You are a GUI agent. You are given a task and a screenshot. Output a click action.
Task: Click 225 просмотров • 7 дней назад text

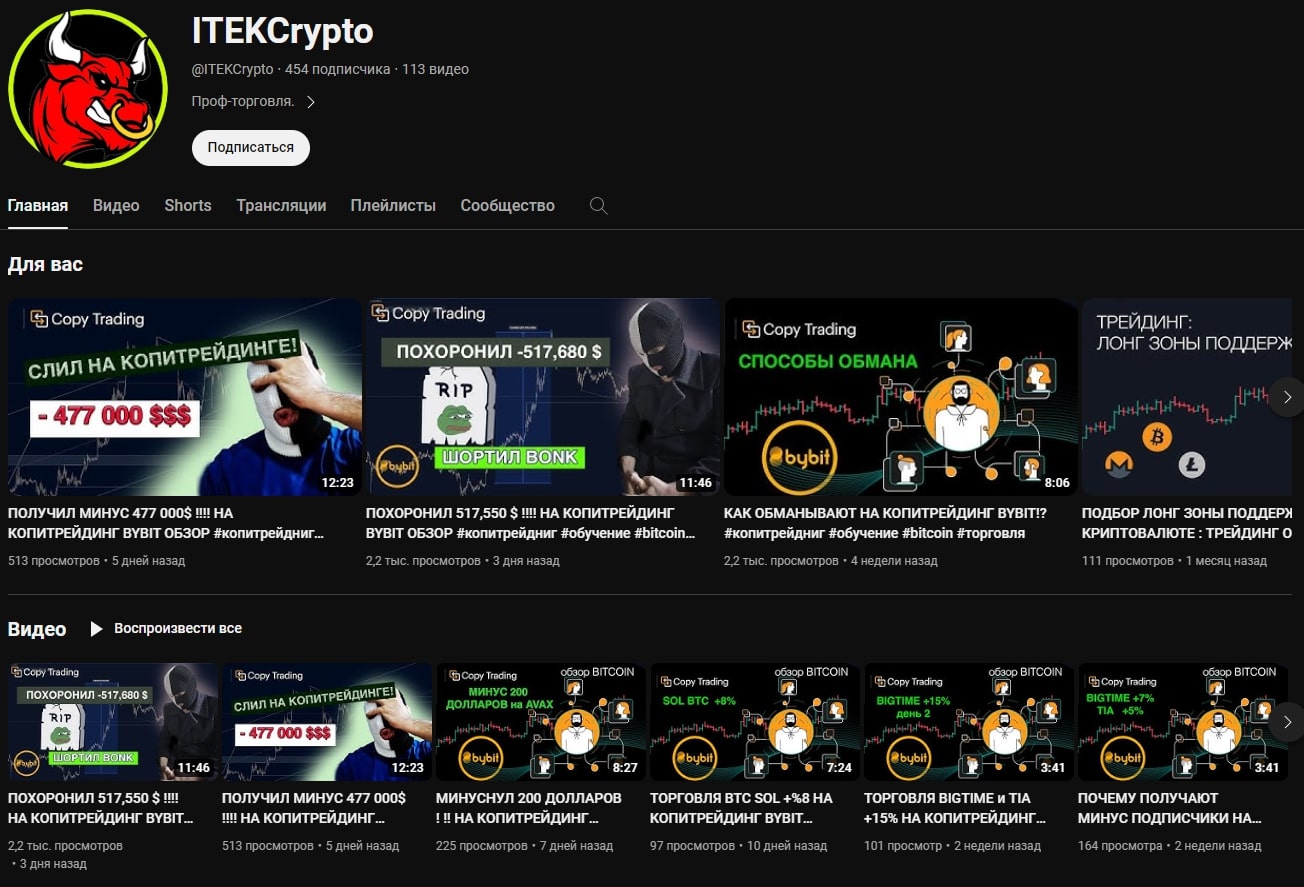524,846
